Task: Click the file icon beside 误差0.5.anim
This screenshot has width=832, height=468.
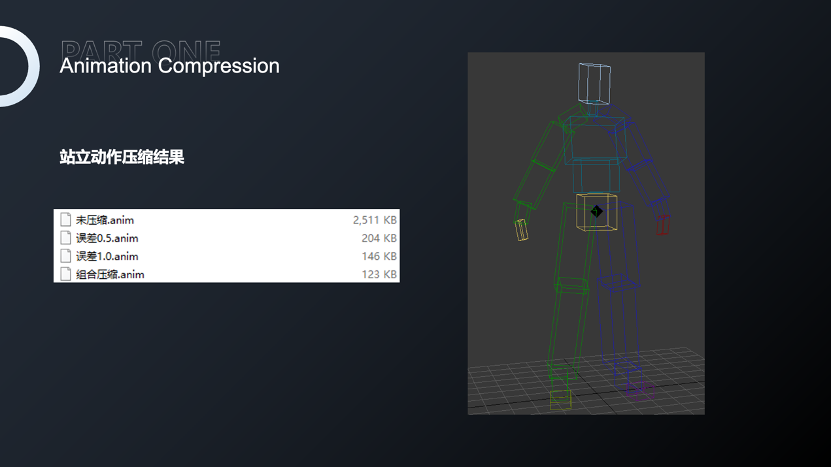Action: (x=66, y=238)
